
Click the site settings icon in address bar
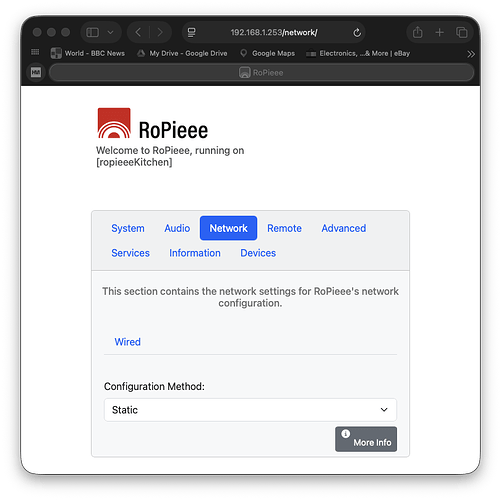tap(191, 32)
